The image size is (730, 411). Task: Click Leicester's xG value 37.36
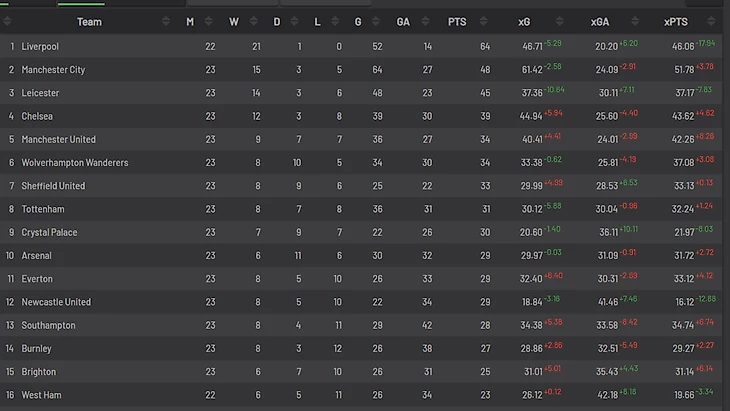(x=531, y=93)
